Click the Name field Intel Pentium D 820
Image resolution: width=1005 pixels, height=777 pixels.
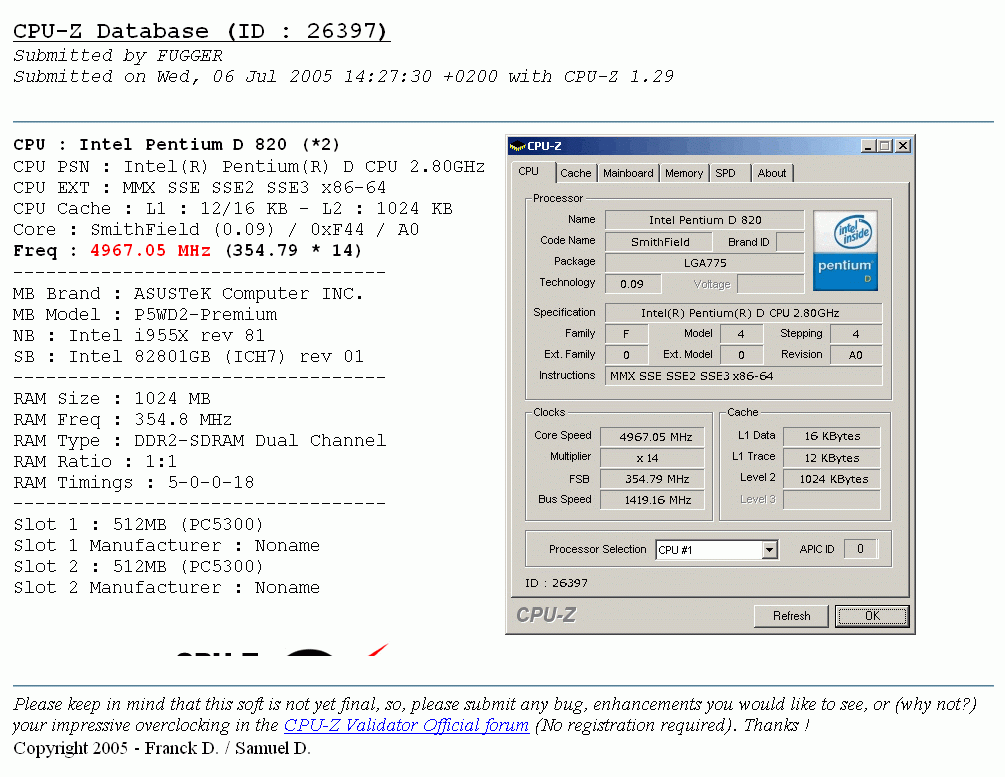pyautogui.click(x=704, y=220)
